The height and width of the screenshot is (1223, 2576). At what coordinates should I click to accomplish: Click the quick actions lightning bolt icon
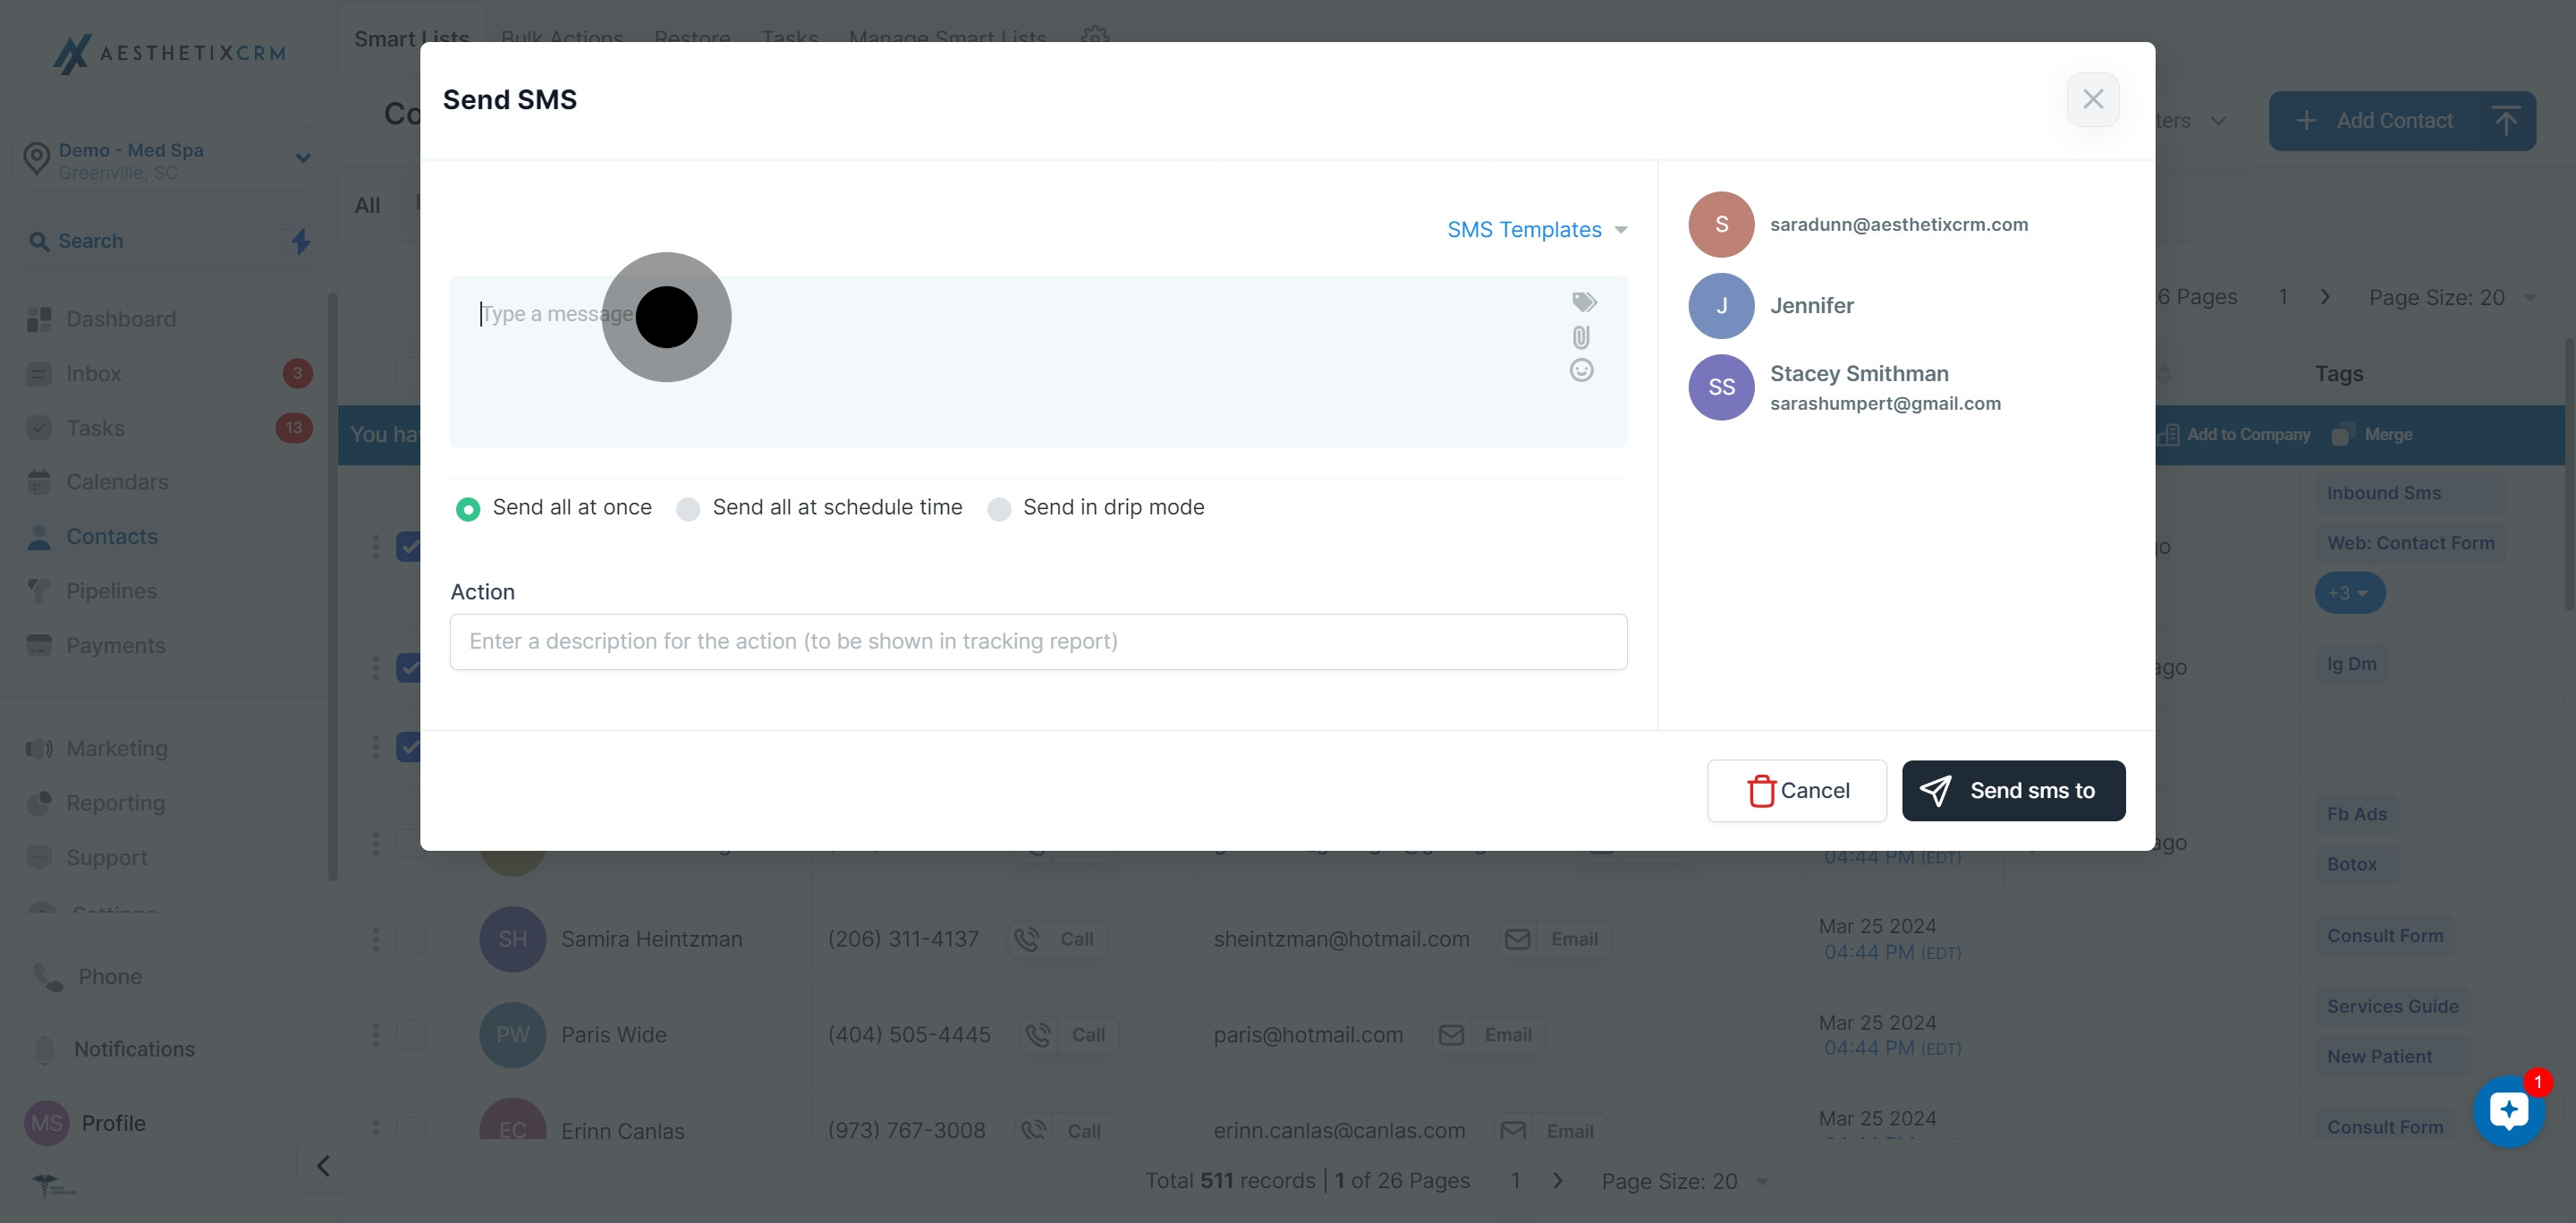pos(301,241)
